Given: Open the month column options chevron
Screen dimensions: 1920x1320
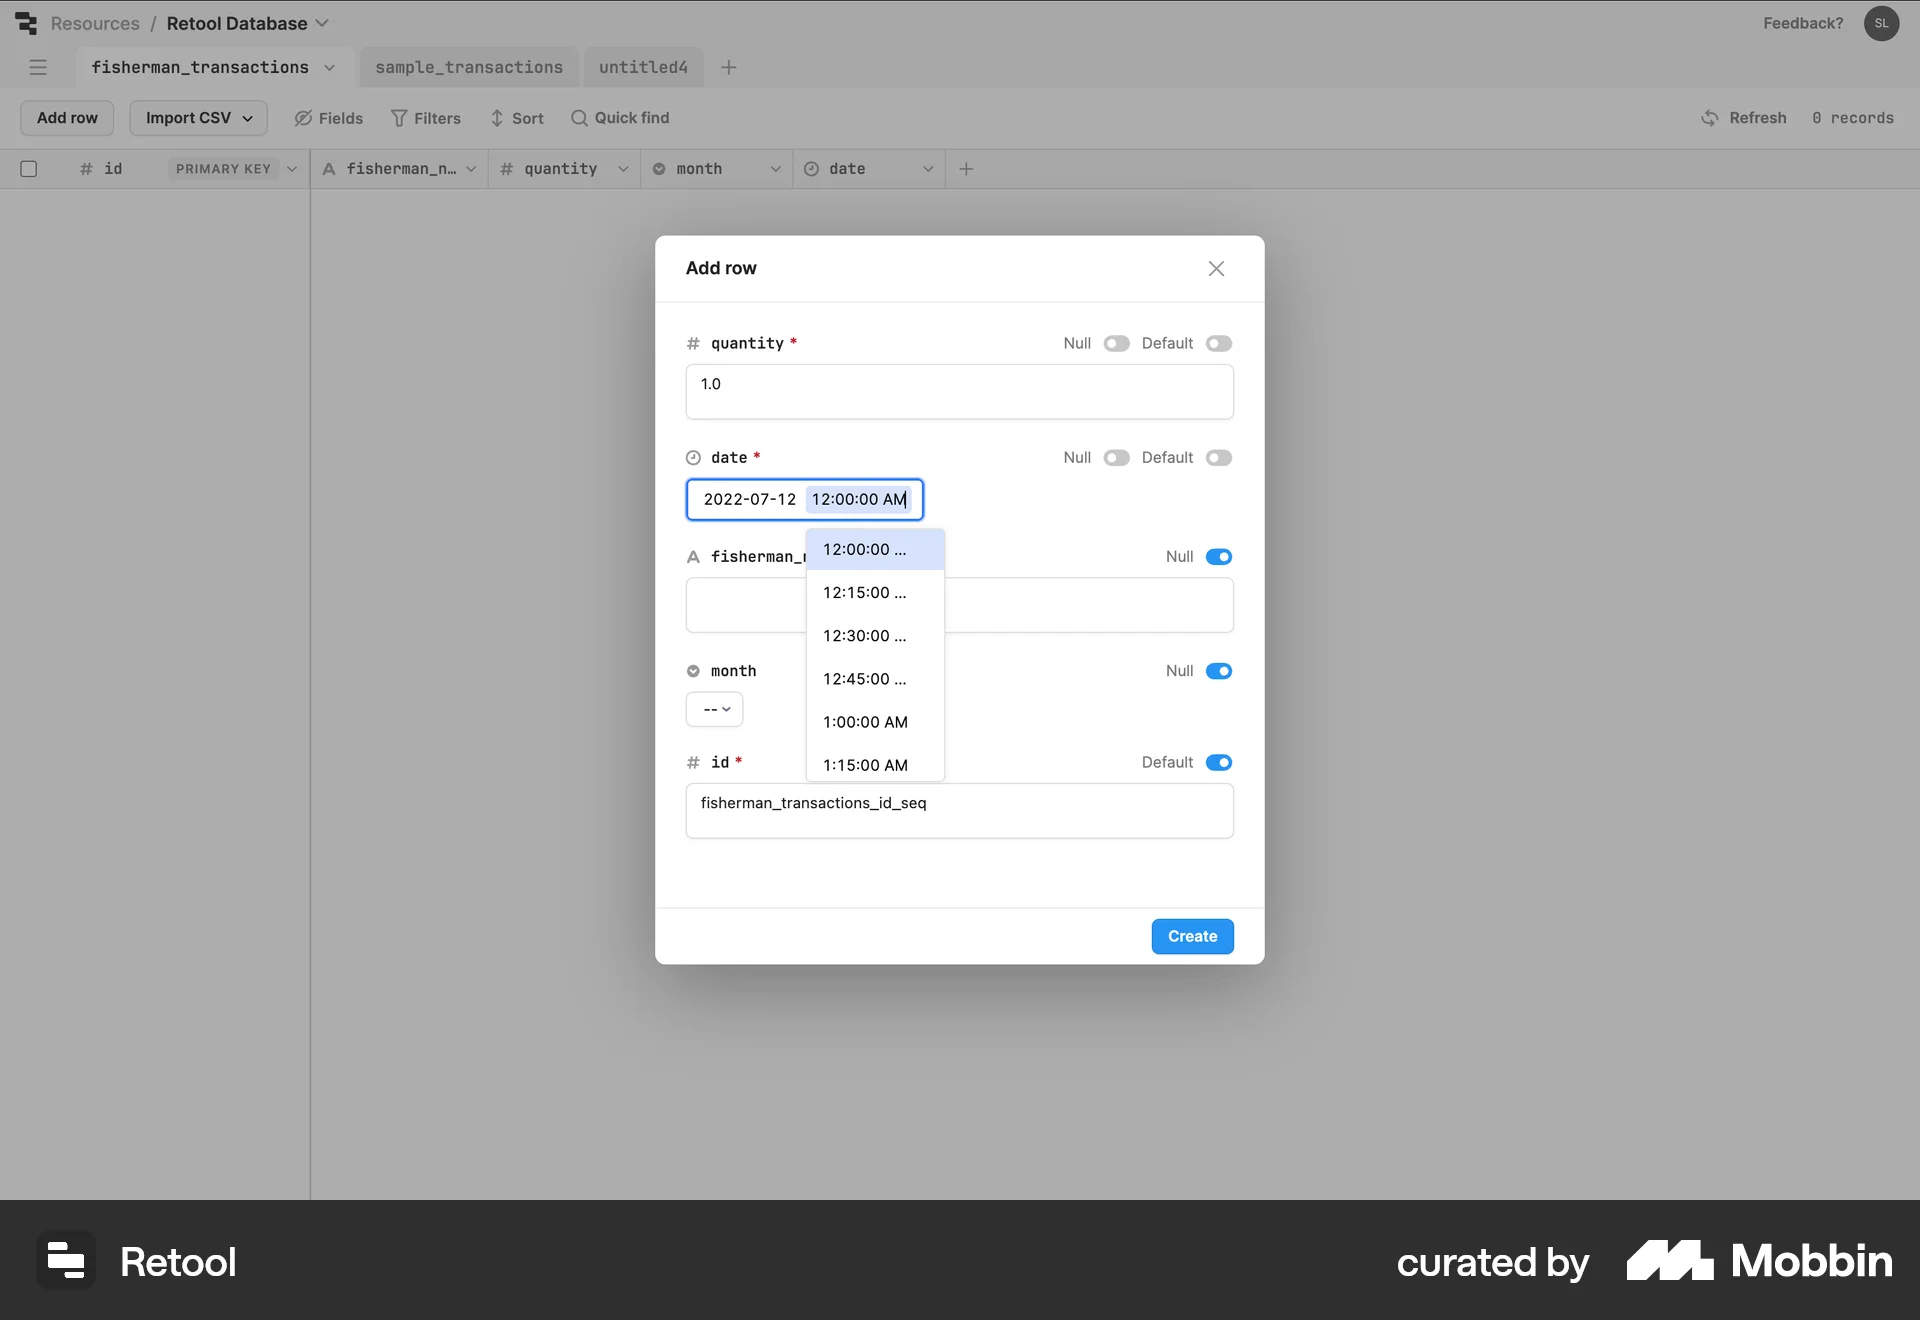Looking at the screenshot, I should pyautogui.click(x=776, y=169).
